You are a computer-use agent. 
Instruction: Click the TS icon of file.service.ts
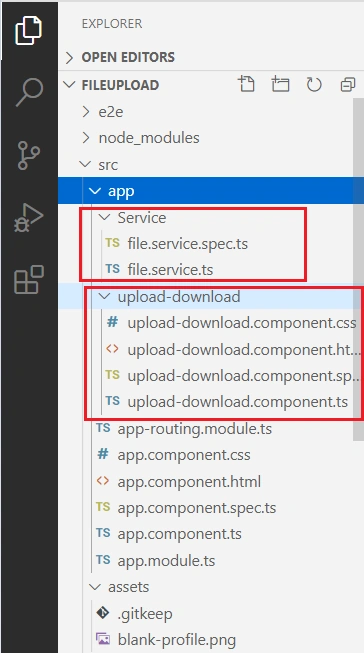(112, 269)
